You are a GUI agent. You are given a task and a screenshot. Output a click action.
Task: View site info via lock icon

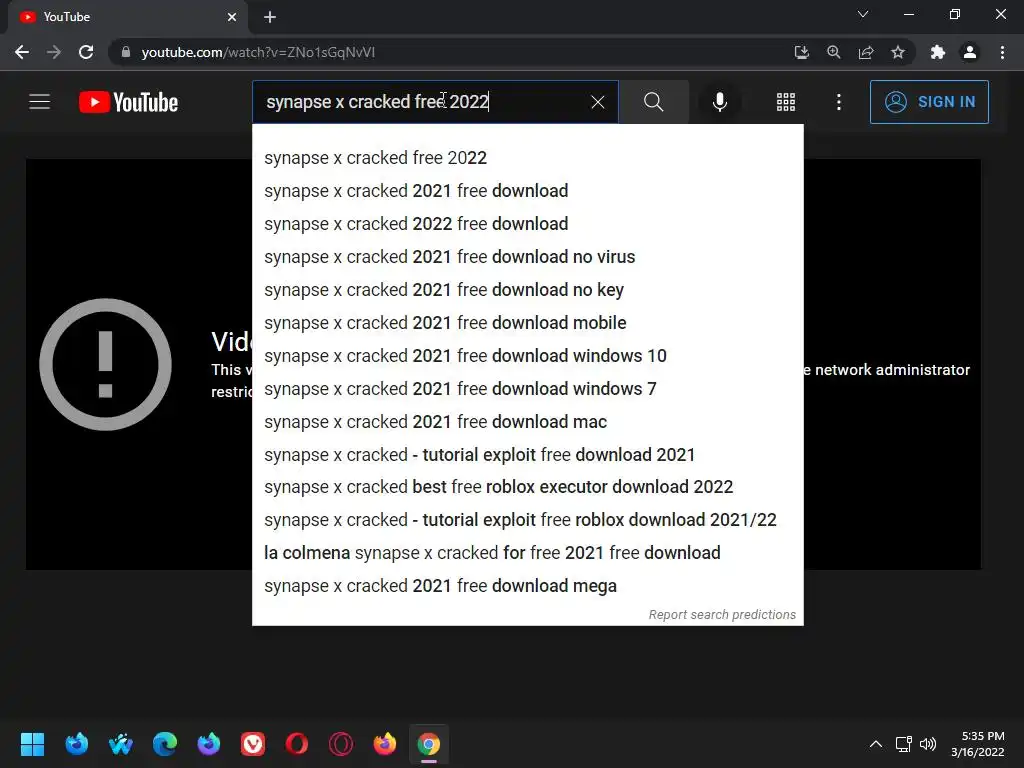[126, 52]
